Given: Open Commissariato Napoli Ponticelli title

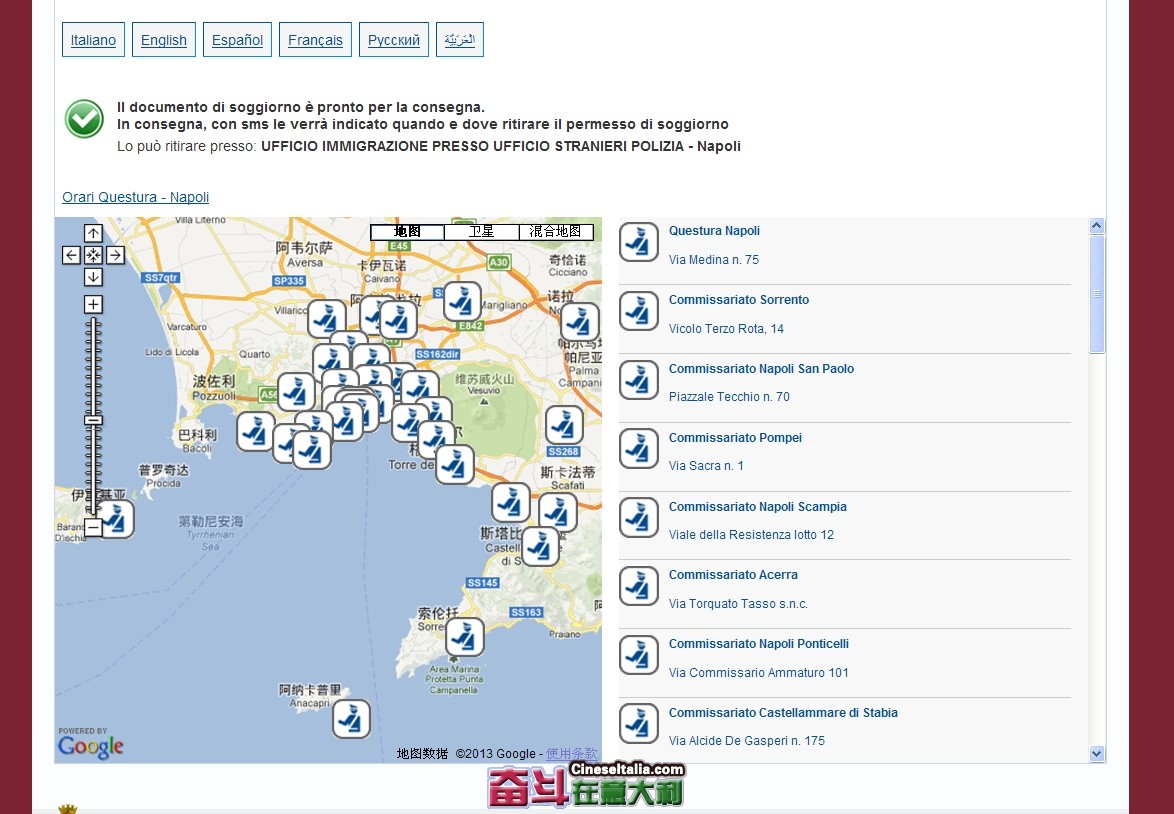Looking at the screenshot, I should tap(758, 643).
